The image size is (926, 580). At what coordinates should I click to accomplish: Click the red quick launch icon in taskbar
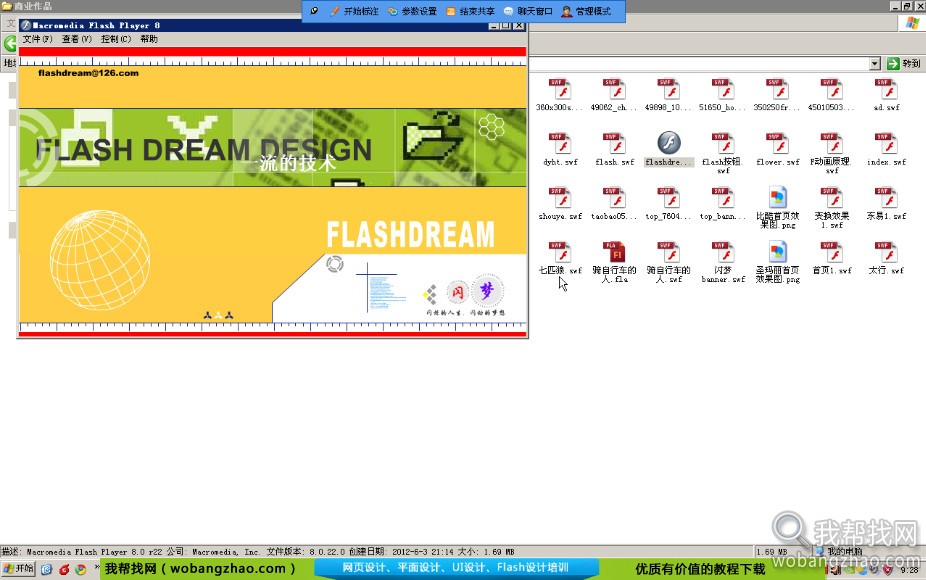[64, 569]
